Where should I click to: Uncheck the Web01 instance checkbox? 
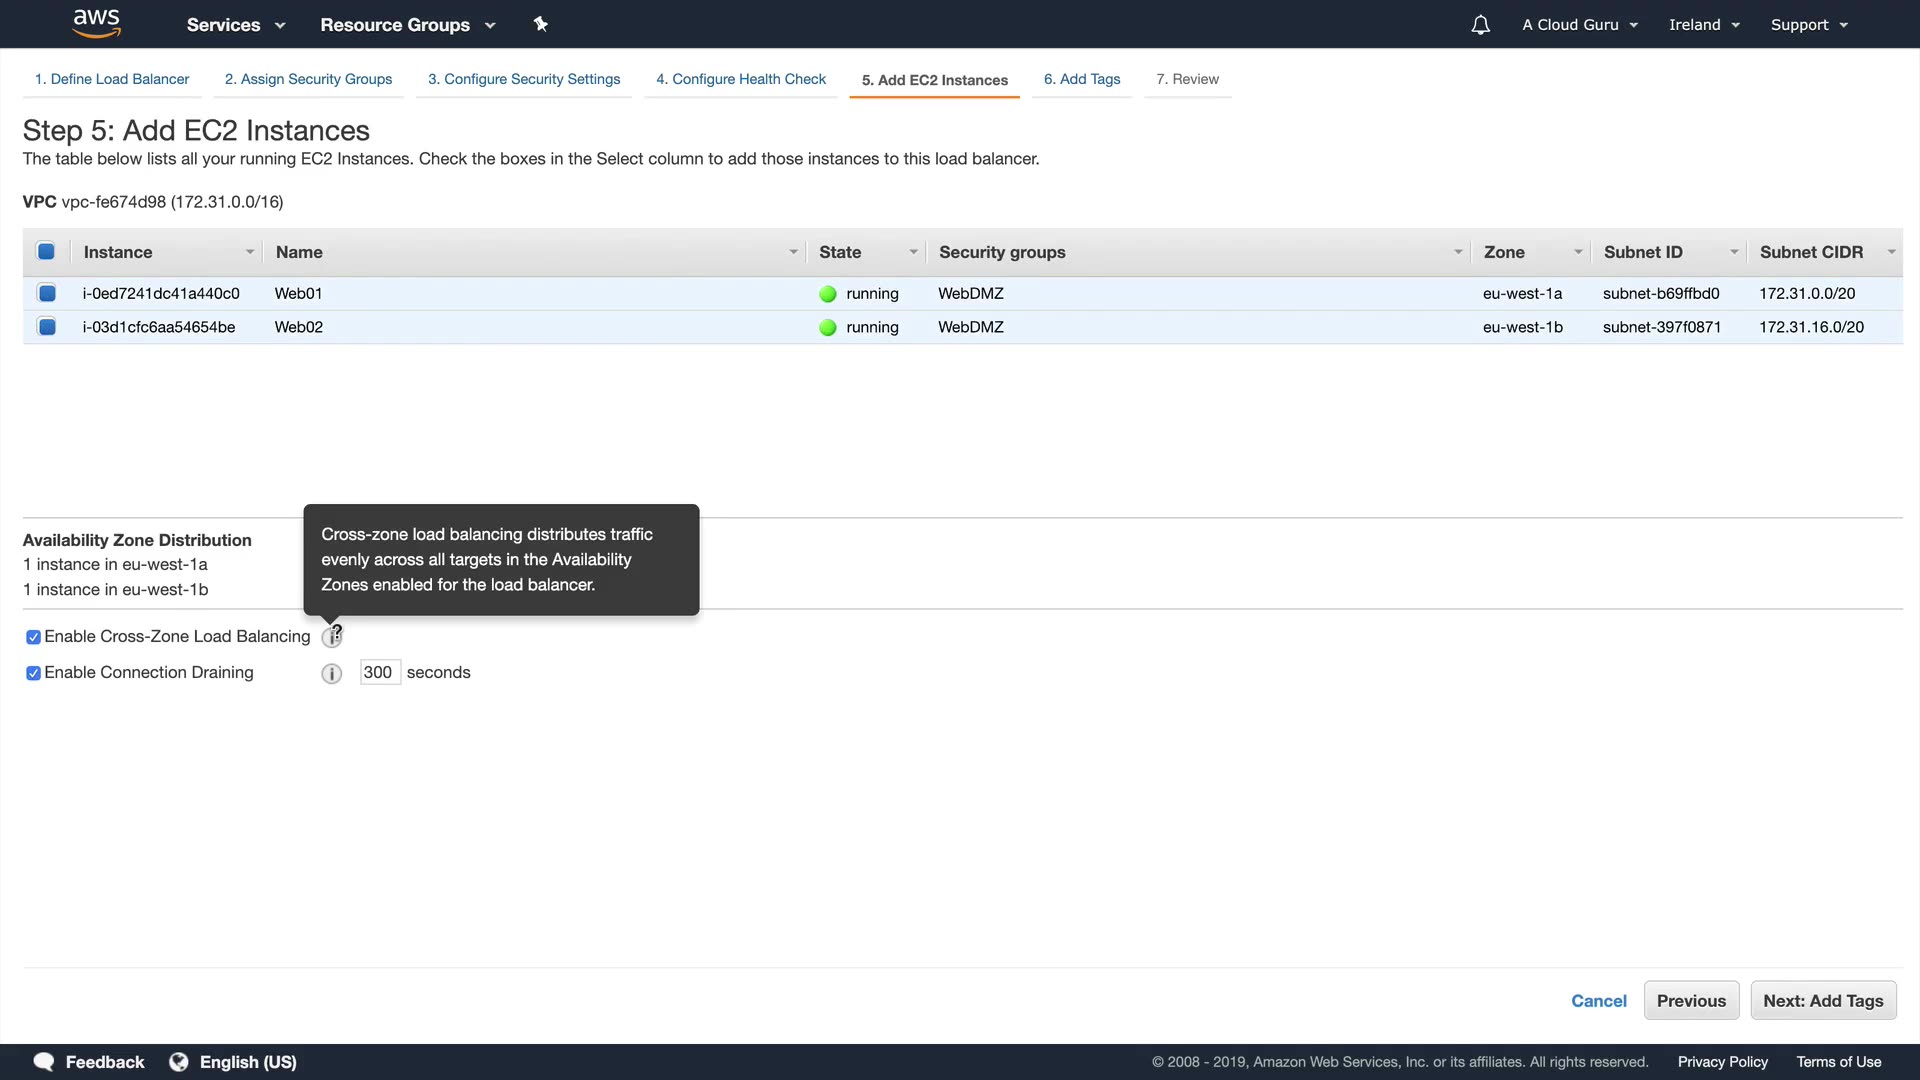pos(47,293)
